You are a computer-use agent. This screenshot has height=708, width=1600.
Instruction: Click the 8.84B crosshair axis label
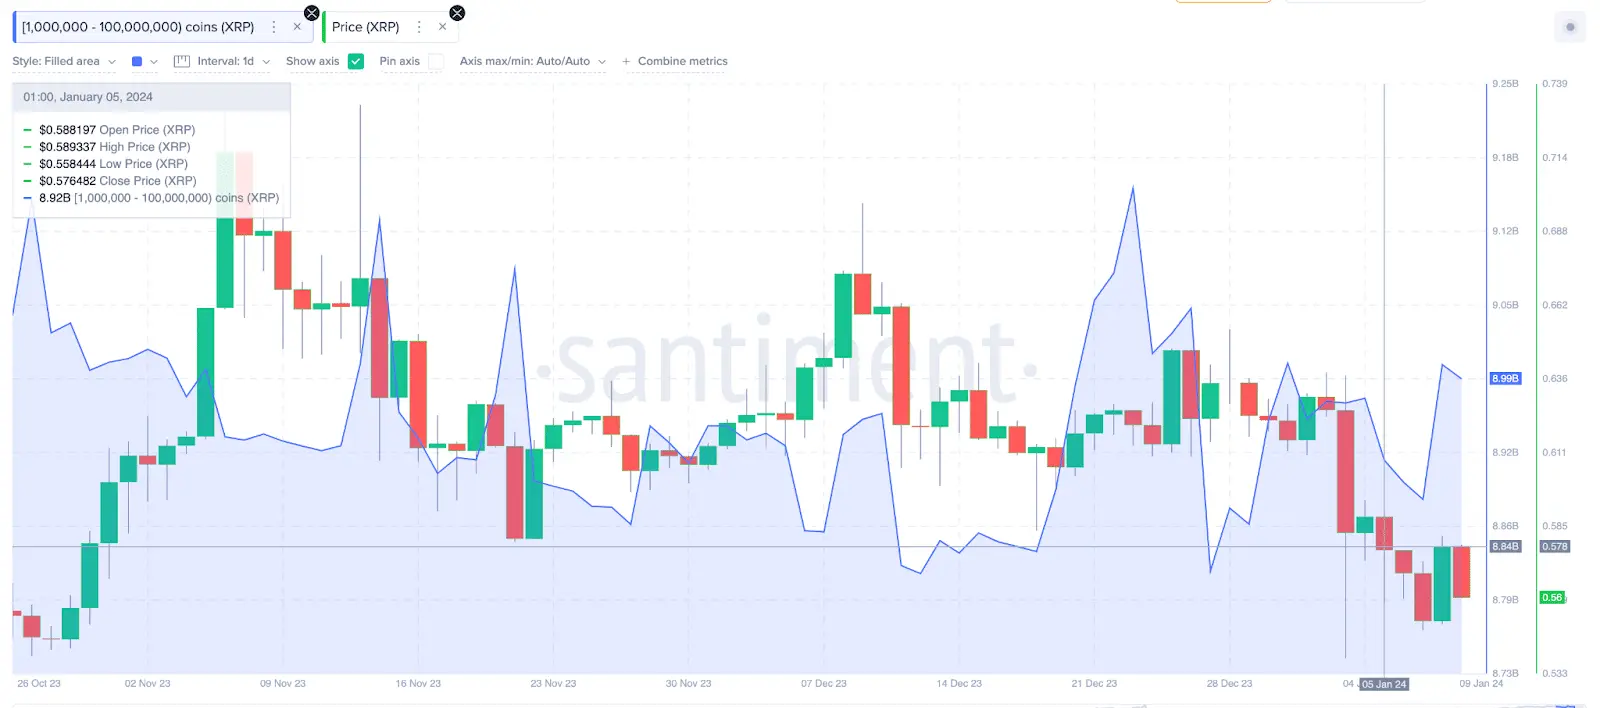tap(1505, 547)
